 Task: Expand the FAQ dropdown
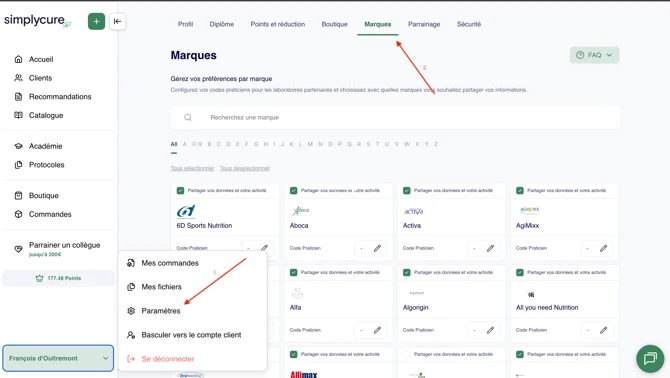(x=594, y=55)
